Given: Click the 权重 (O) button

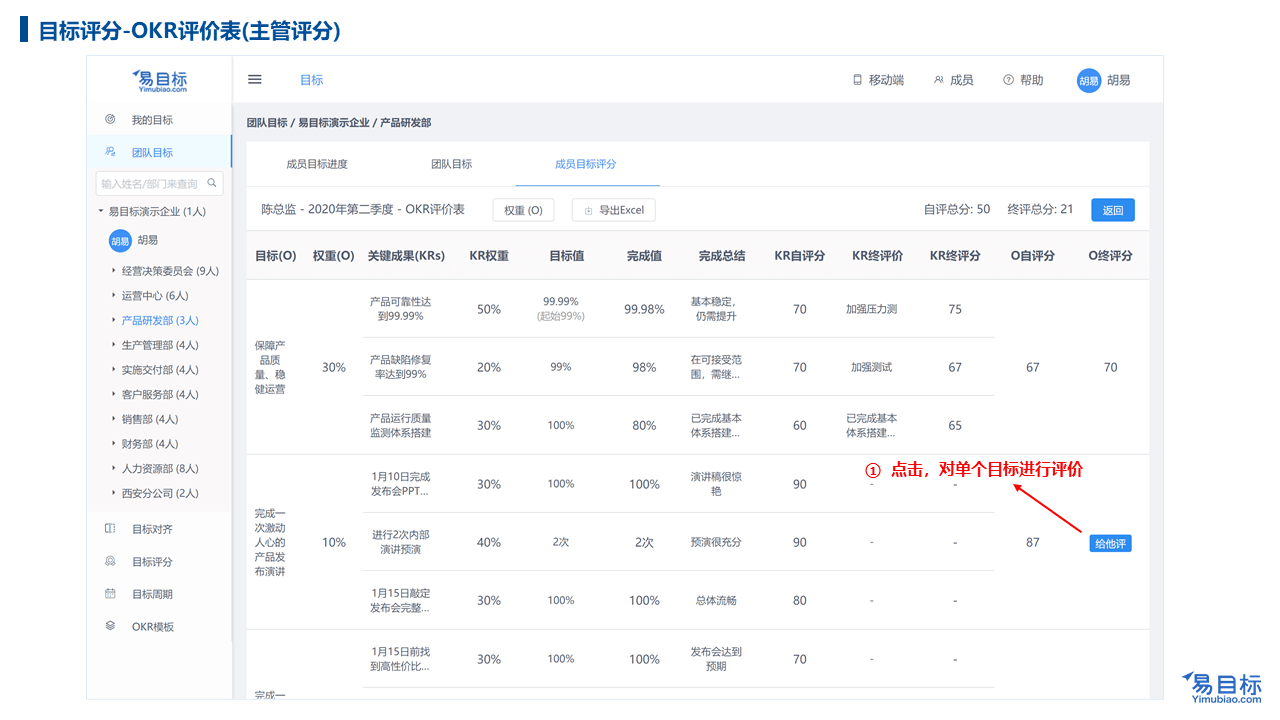Looking at the screenshot, I should (523, 210).
